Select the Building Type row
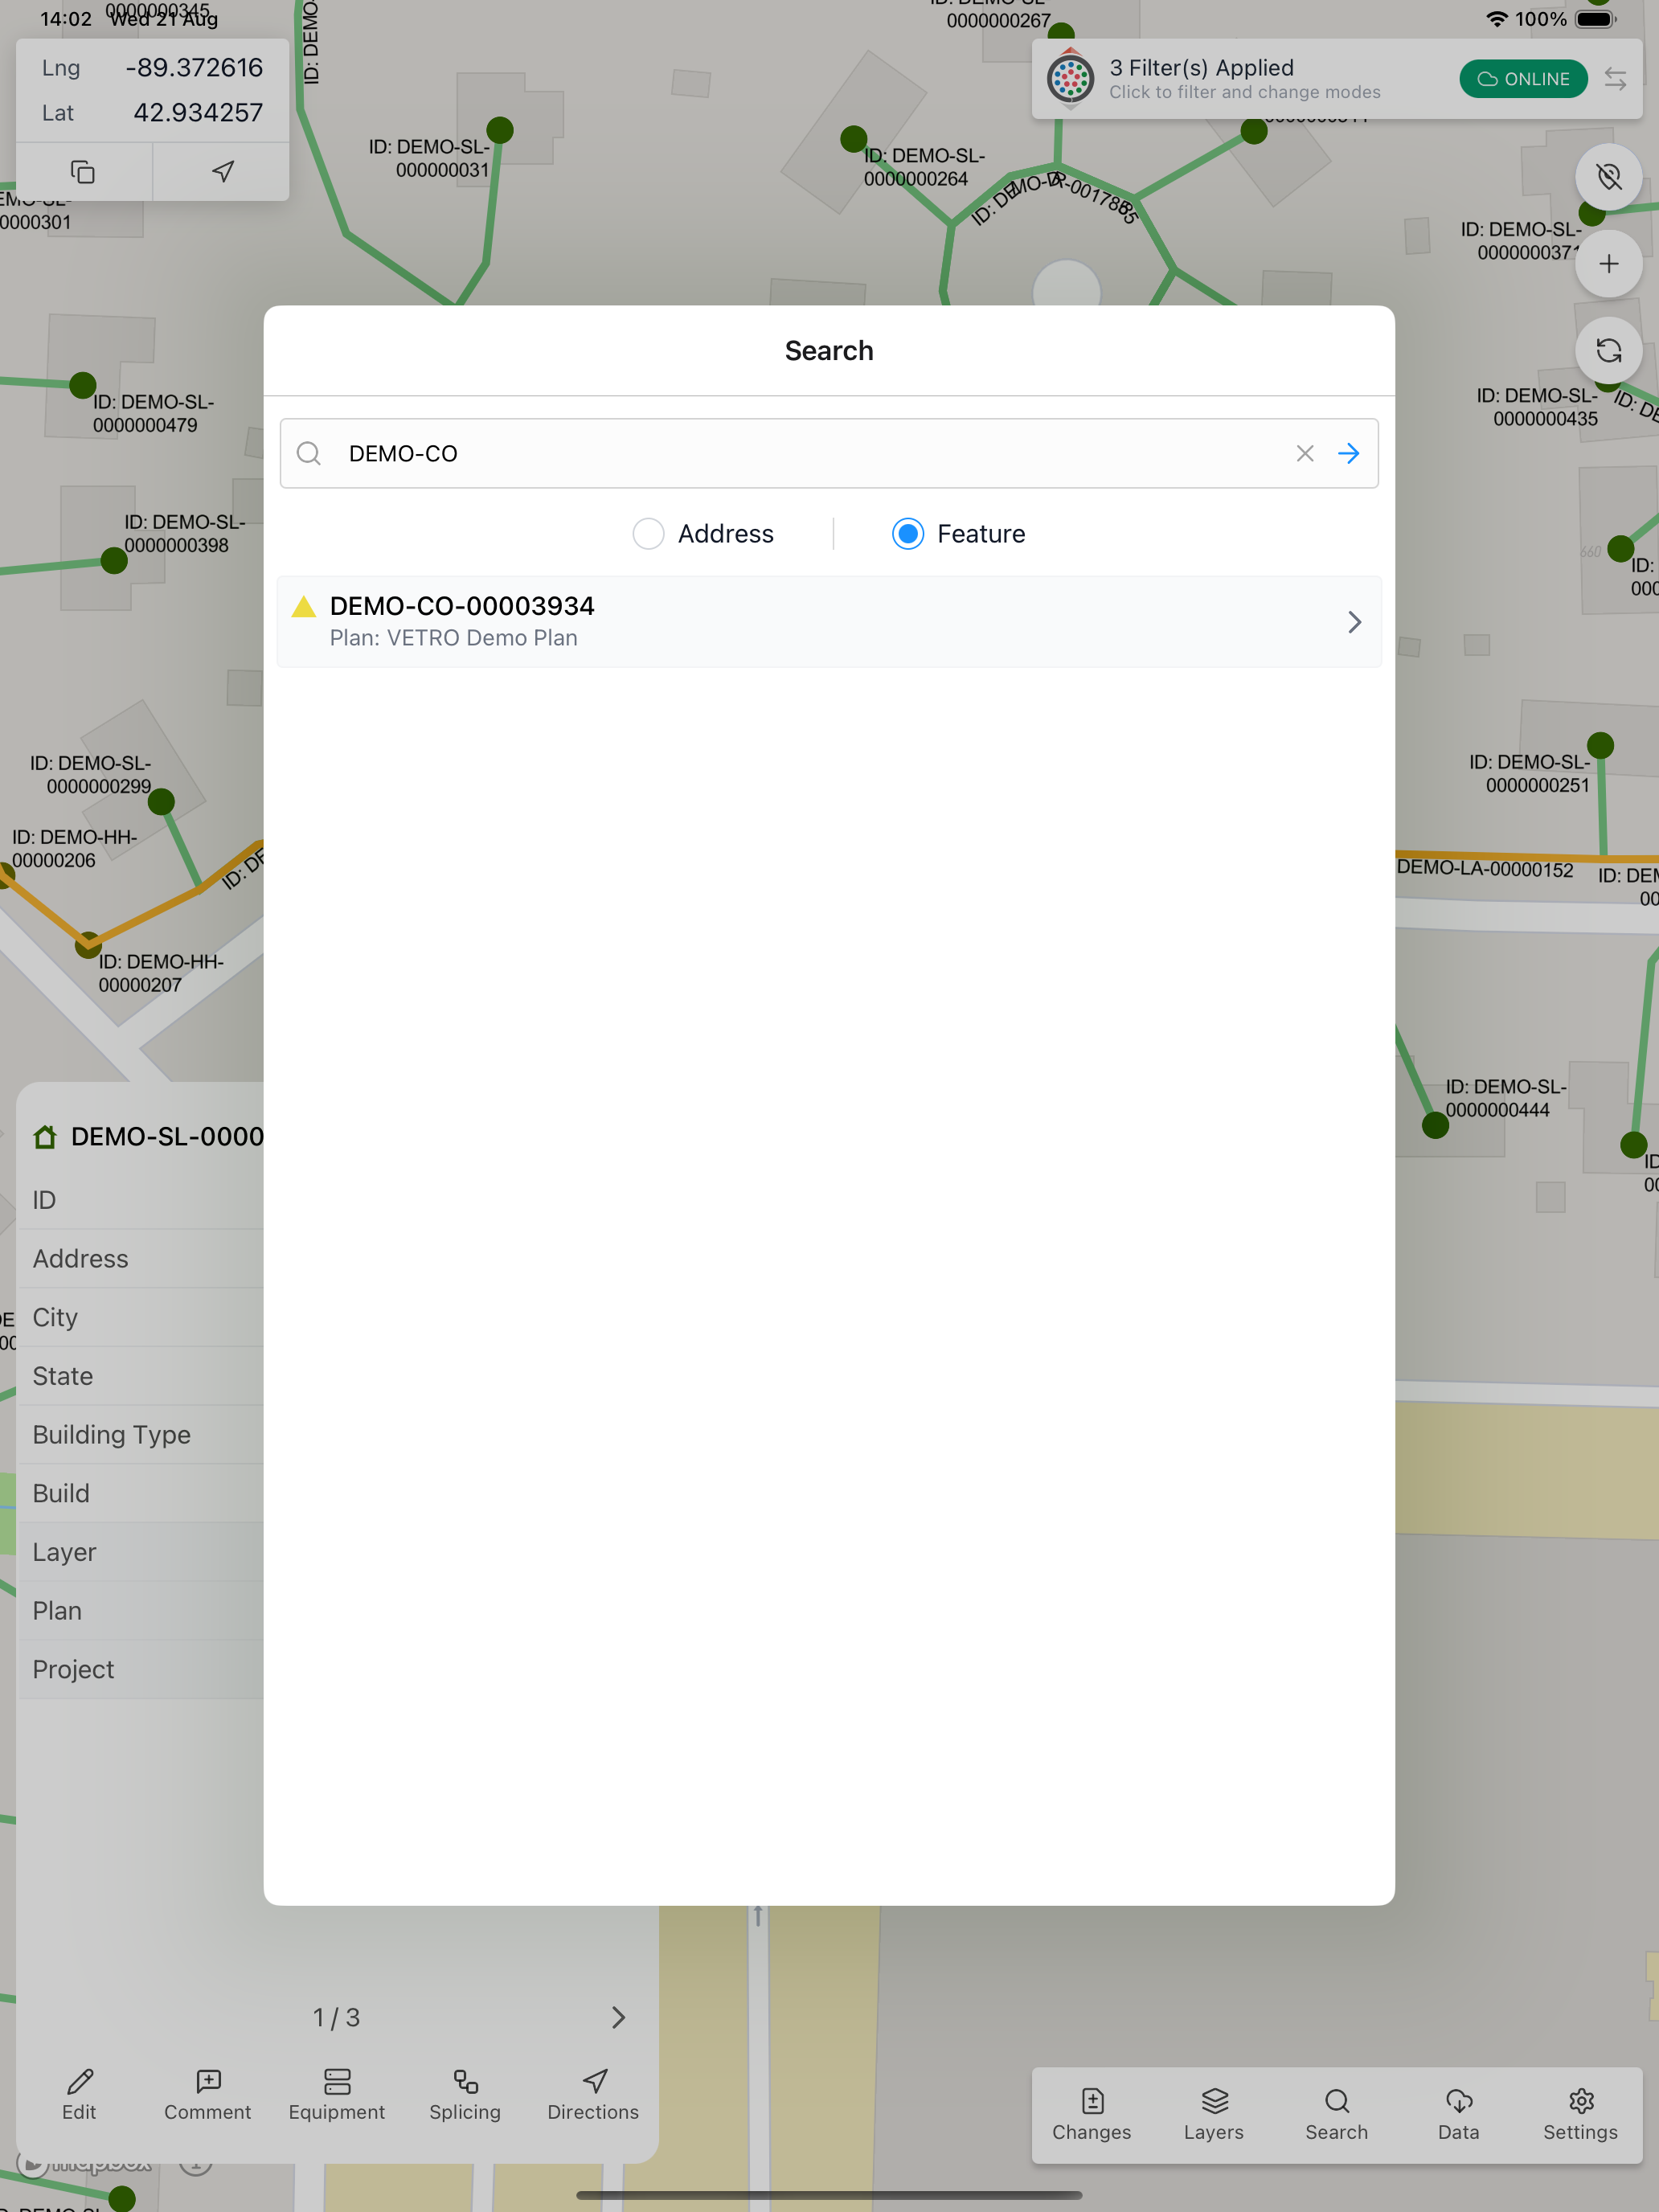Viewport: 1659px width, 2212px height. pos(141,1435)
